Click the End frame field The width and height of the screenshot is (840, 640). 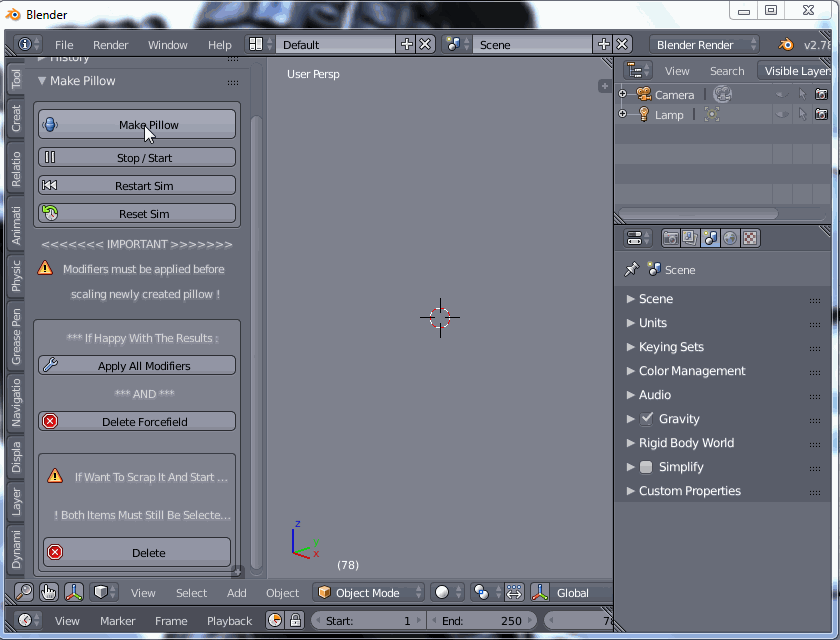tap(481, 621)
